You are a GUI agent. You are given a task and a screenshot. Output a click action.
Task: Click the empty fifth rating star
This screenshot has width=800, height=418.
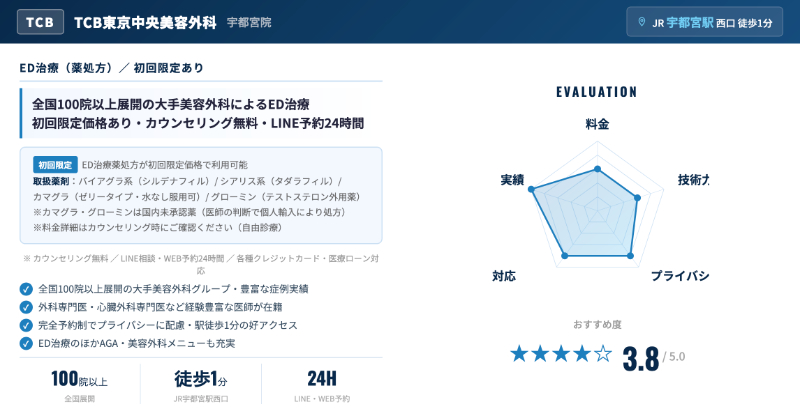(x=603, y=353)
